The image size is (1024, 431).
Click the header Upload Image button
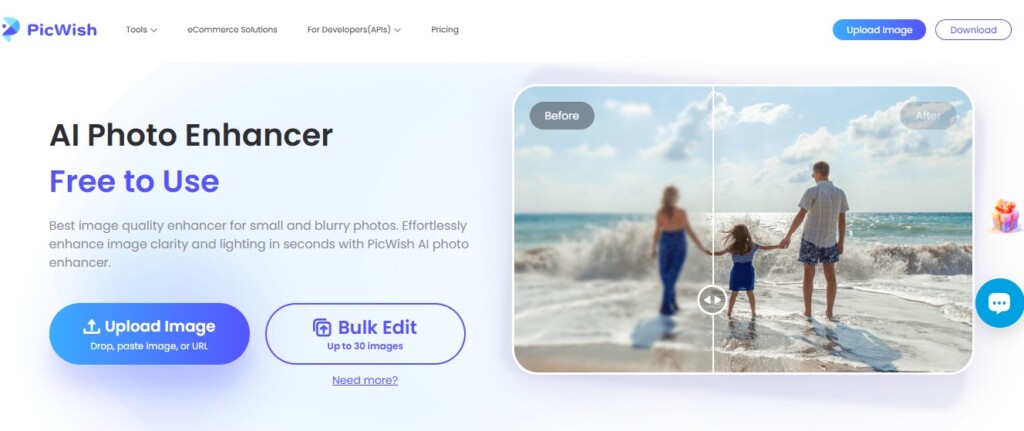point(879,29)
